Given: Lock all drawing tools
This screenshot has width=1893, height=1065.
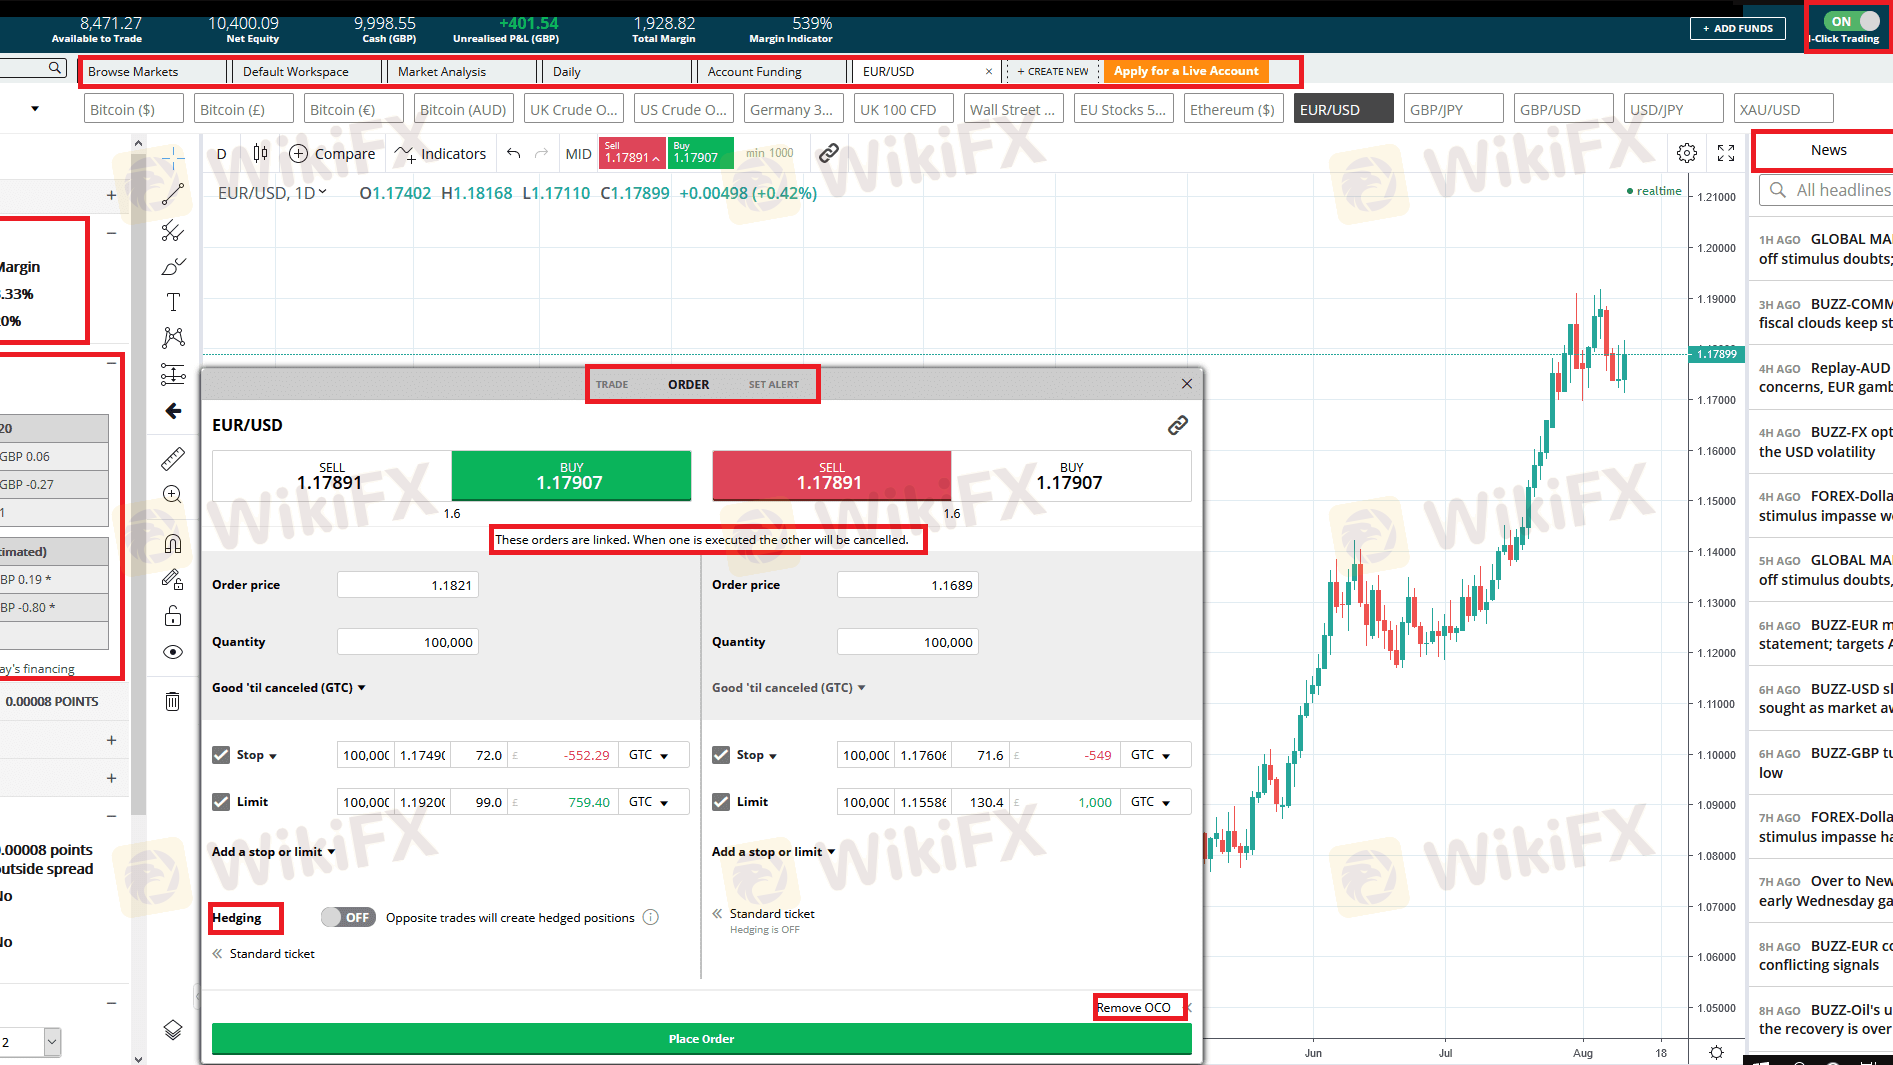Looking at the screenshot, I should (173, 615).
